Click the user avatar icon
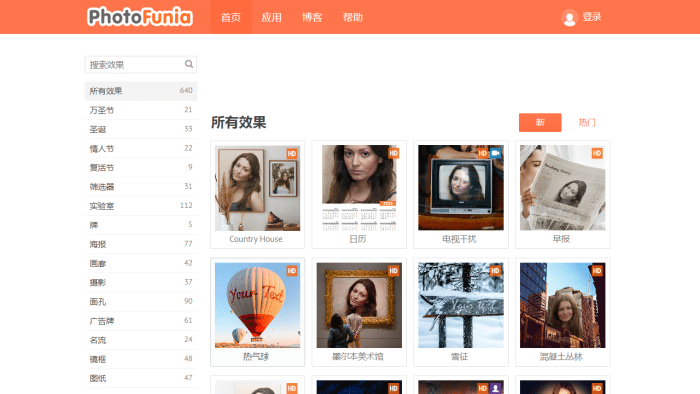This screenshot has width=700, height=394. click(569, 17)
